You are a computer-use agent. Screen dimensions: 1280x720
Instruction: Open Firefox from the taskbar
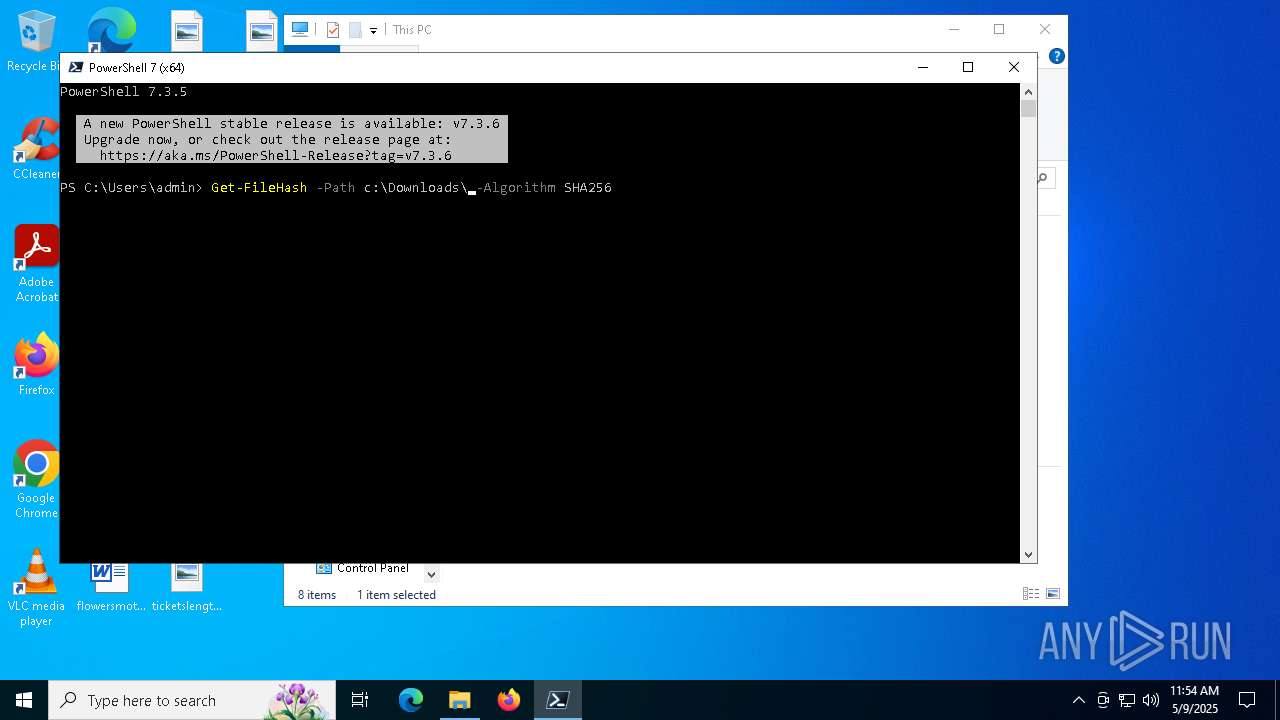[509, 700]
